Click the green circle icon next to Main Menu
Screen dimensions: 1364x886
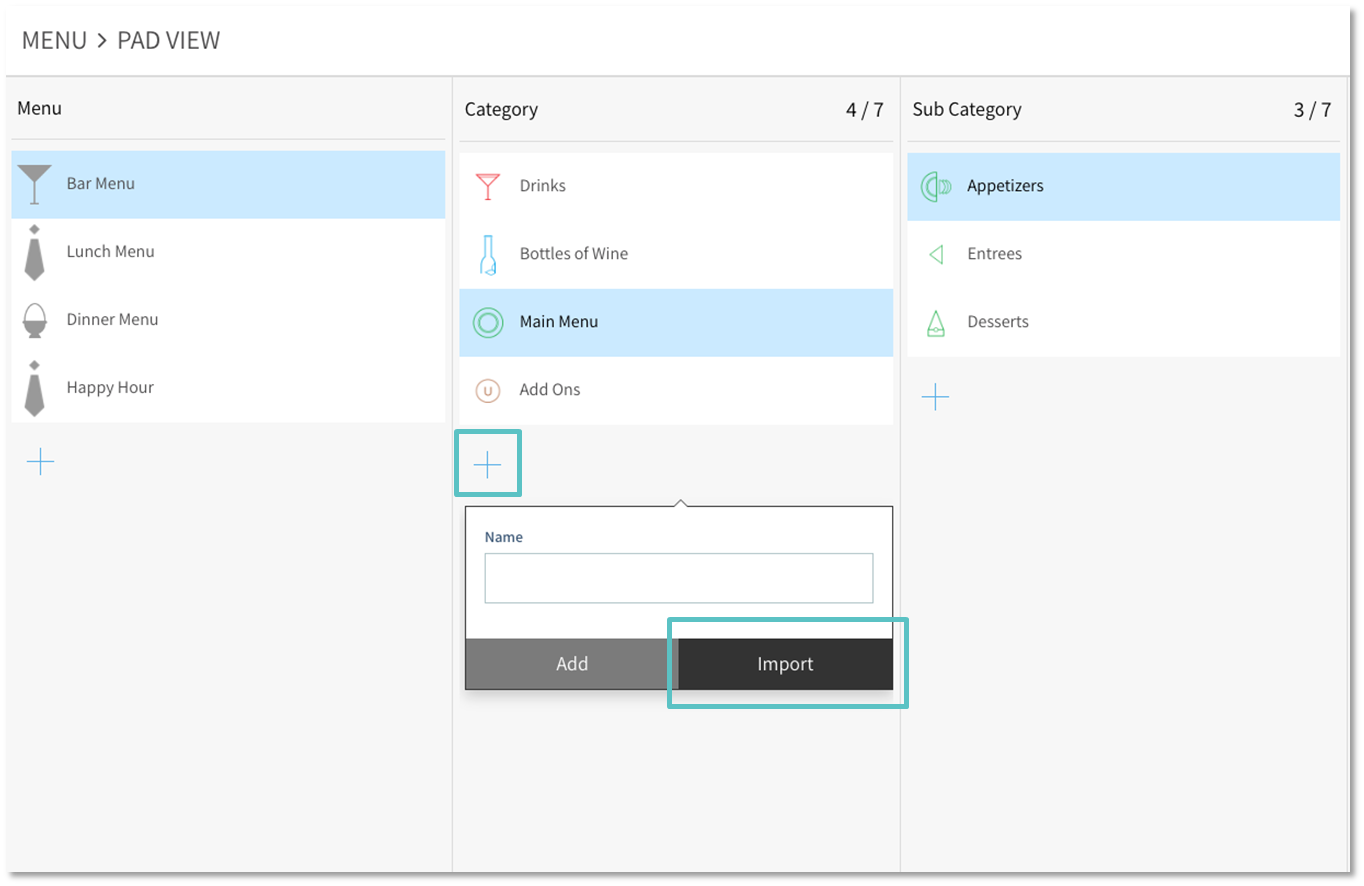pos(487,322)
